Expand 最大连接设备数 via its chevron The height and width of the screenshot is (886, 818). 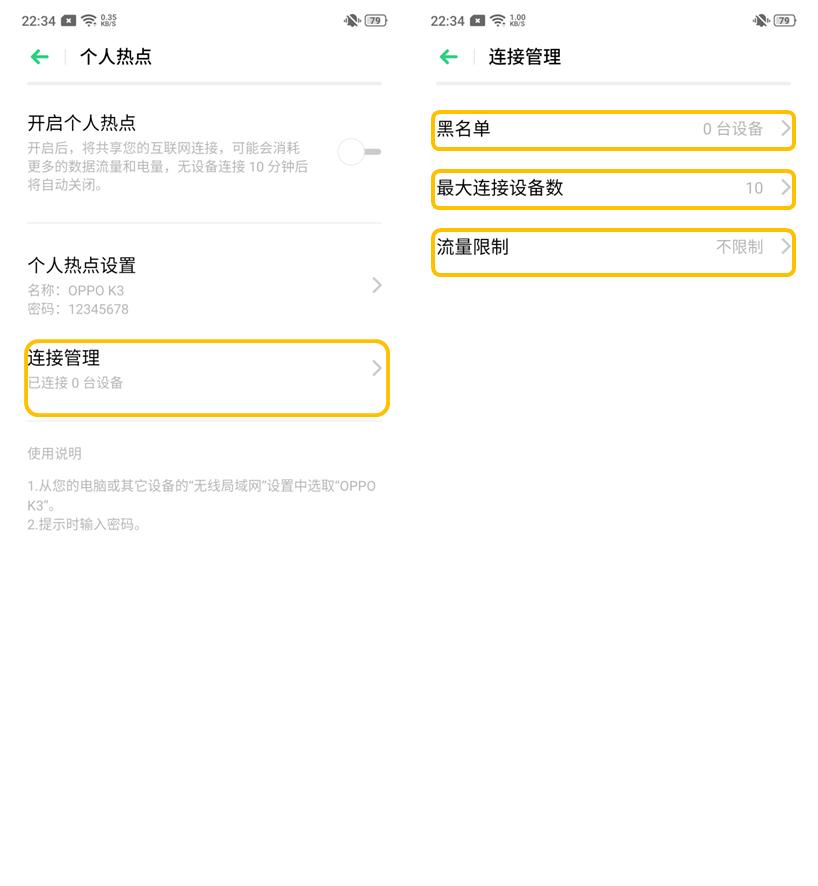[x=786, y=188]
